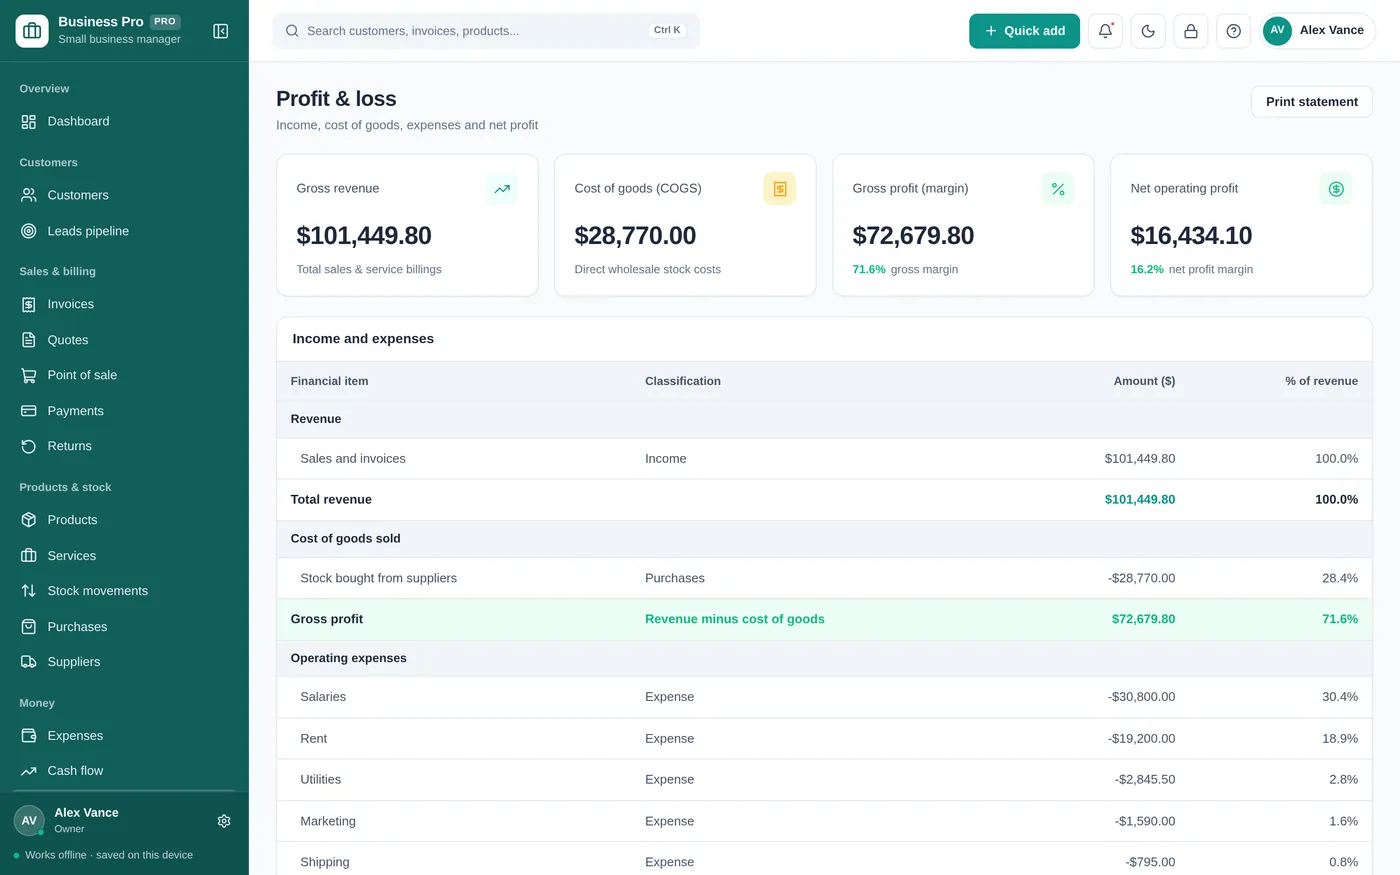Go to Dashboard in sidebar
The width and height of the screenshot is (1400, 875).
pyautogui.click(x=124, y=122)
